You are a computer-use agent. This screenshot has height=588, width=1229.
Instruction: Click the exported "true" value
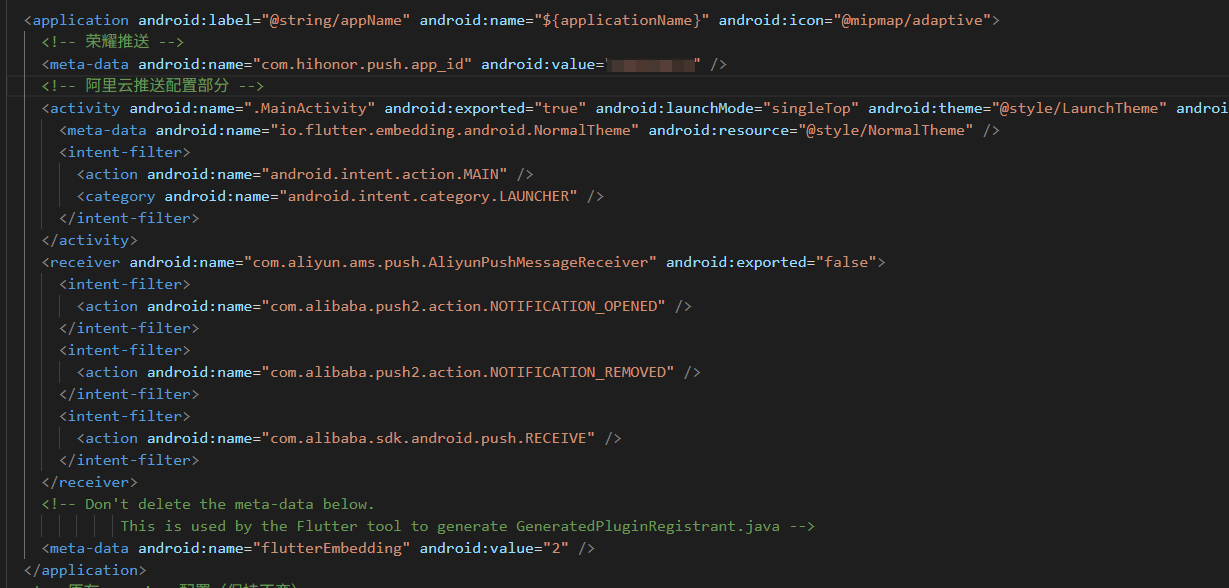(x=560, y=108)
